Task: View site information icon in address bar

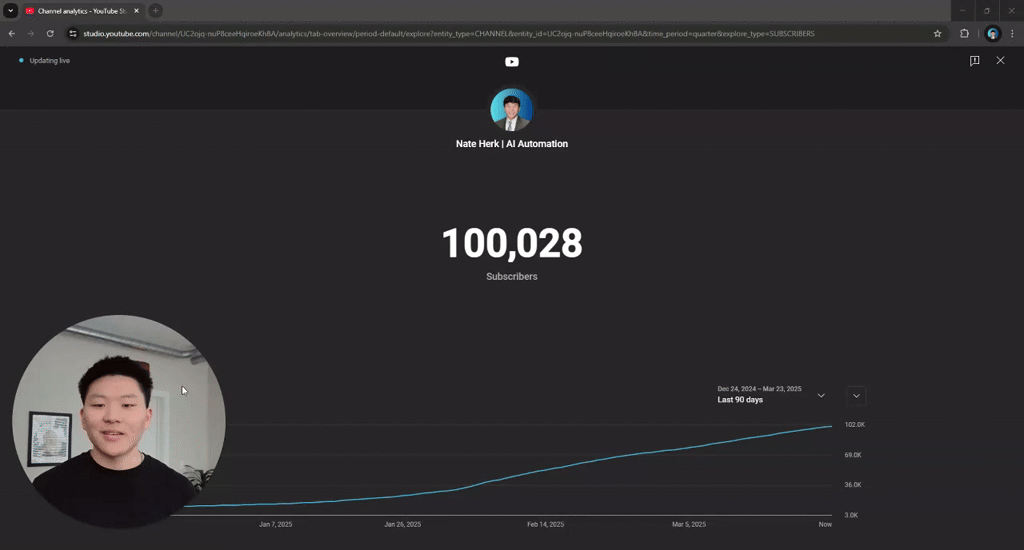Action: pos(73,33)
